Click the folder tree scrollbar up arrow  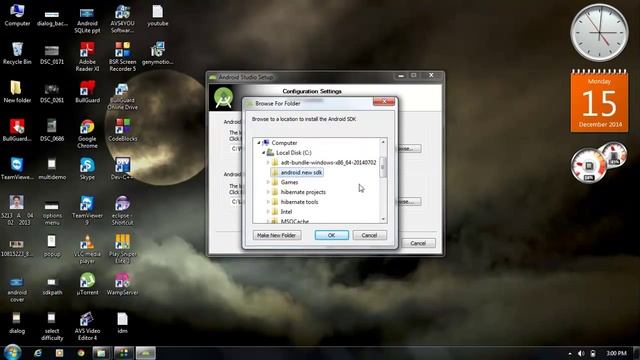click(x=383, y=142)
